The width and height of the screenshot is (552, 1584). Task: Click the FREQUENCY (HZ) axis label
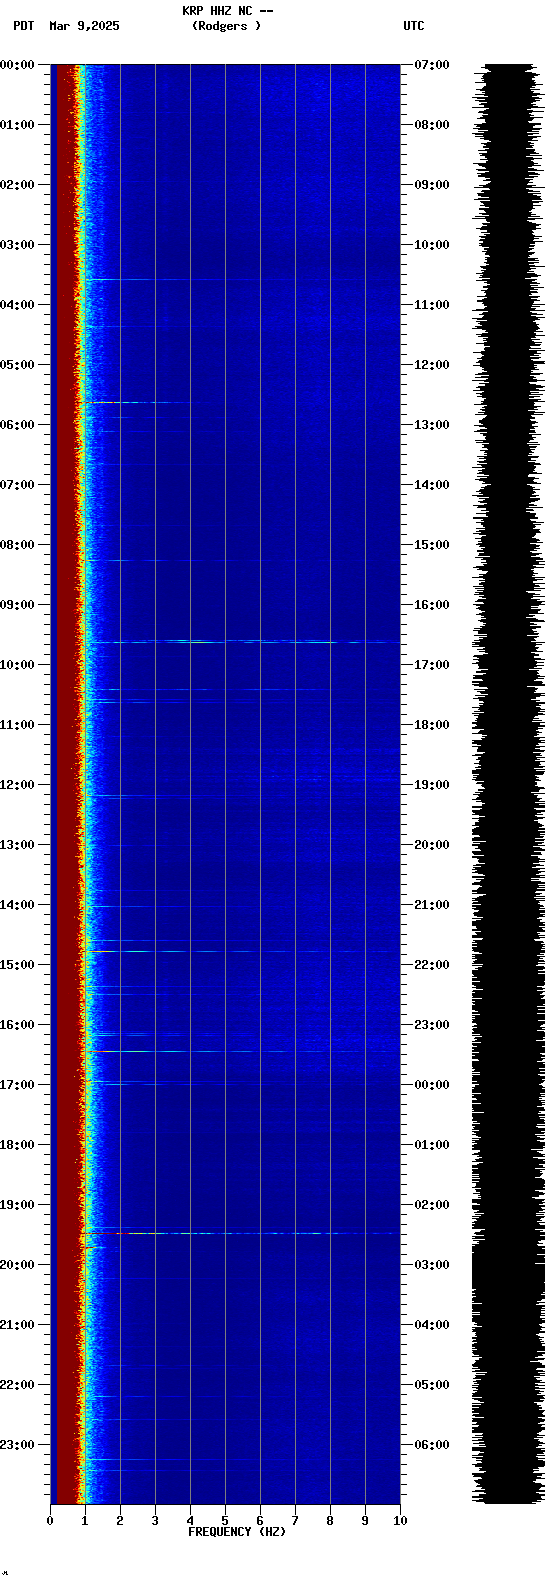point(237,1532)
